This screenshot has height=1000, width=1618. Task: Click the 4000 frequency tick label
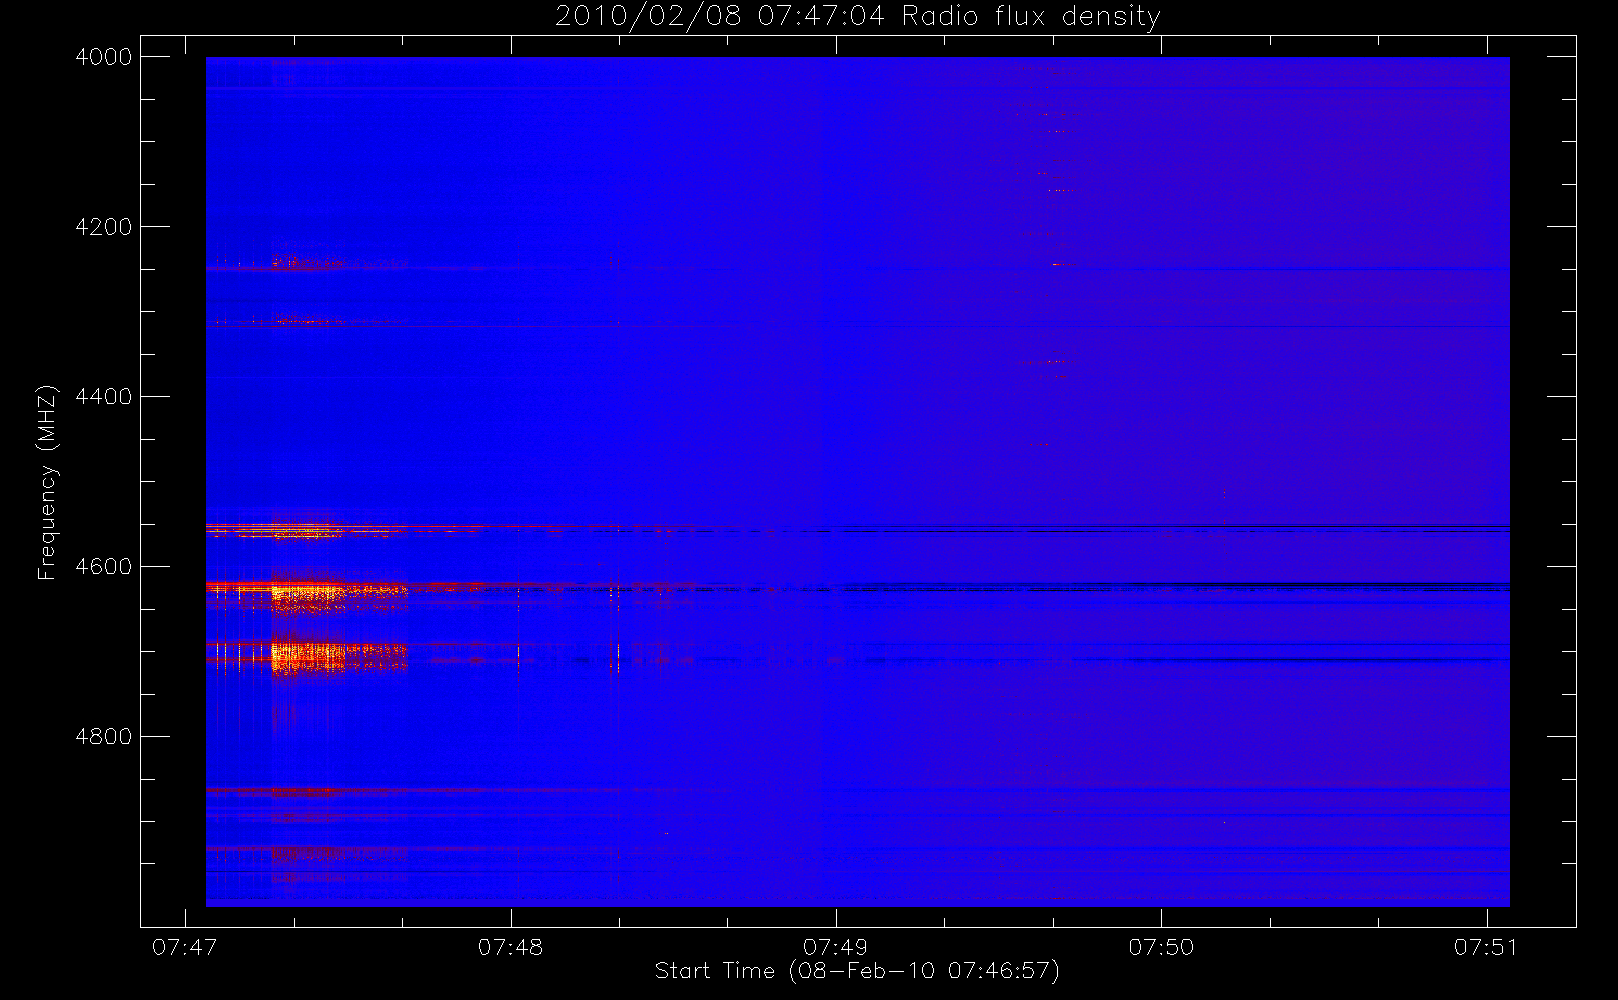104,57
